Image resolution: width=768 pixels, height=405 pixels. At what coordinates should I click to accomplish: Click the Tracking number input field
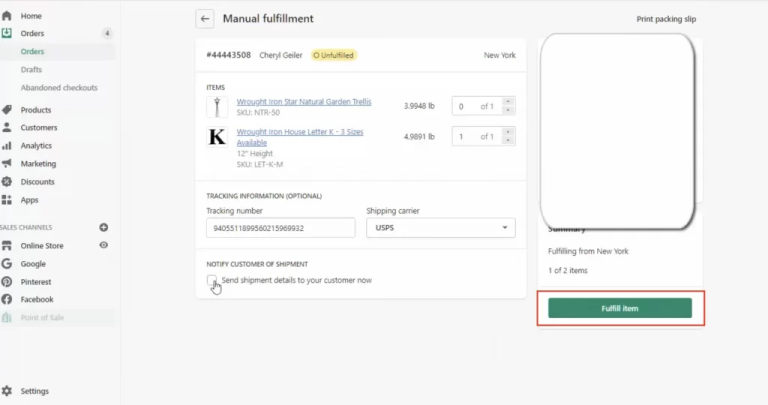point(280,228)
